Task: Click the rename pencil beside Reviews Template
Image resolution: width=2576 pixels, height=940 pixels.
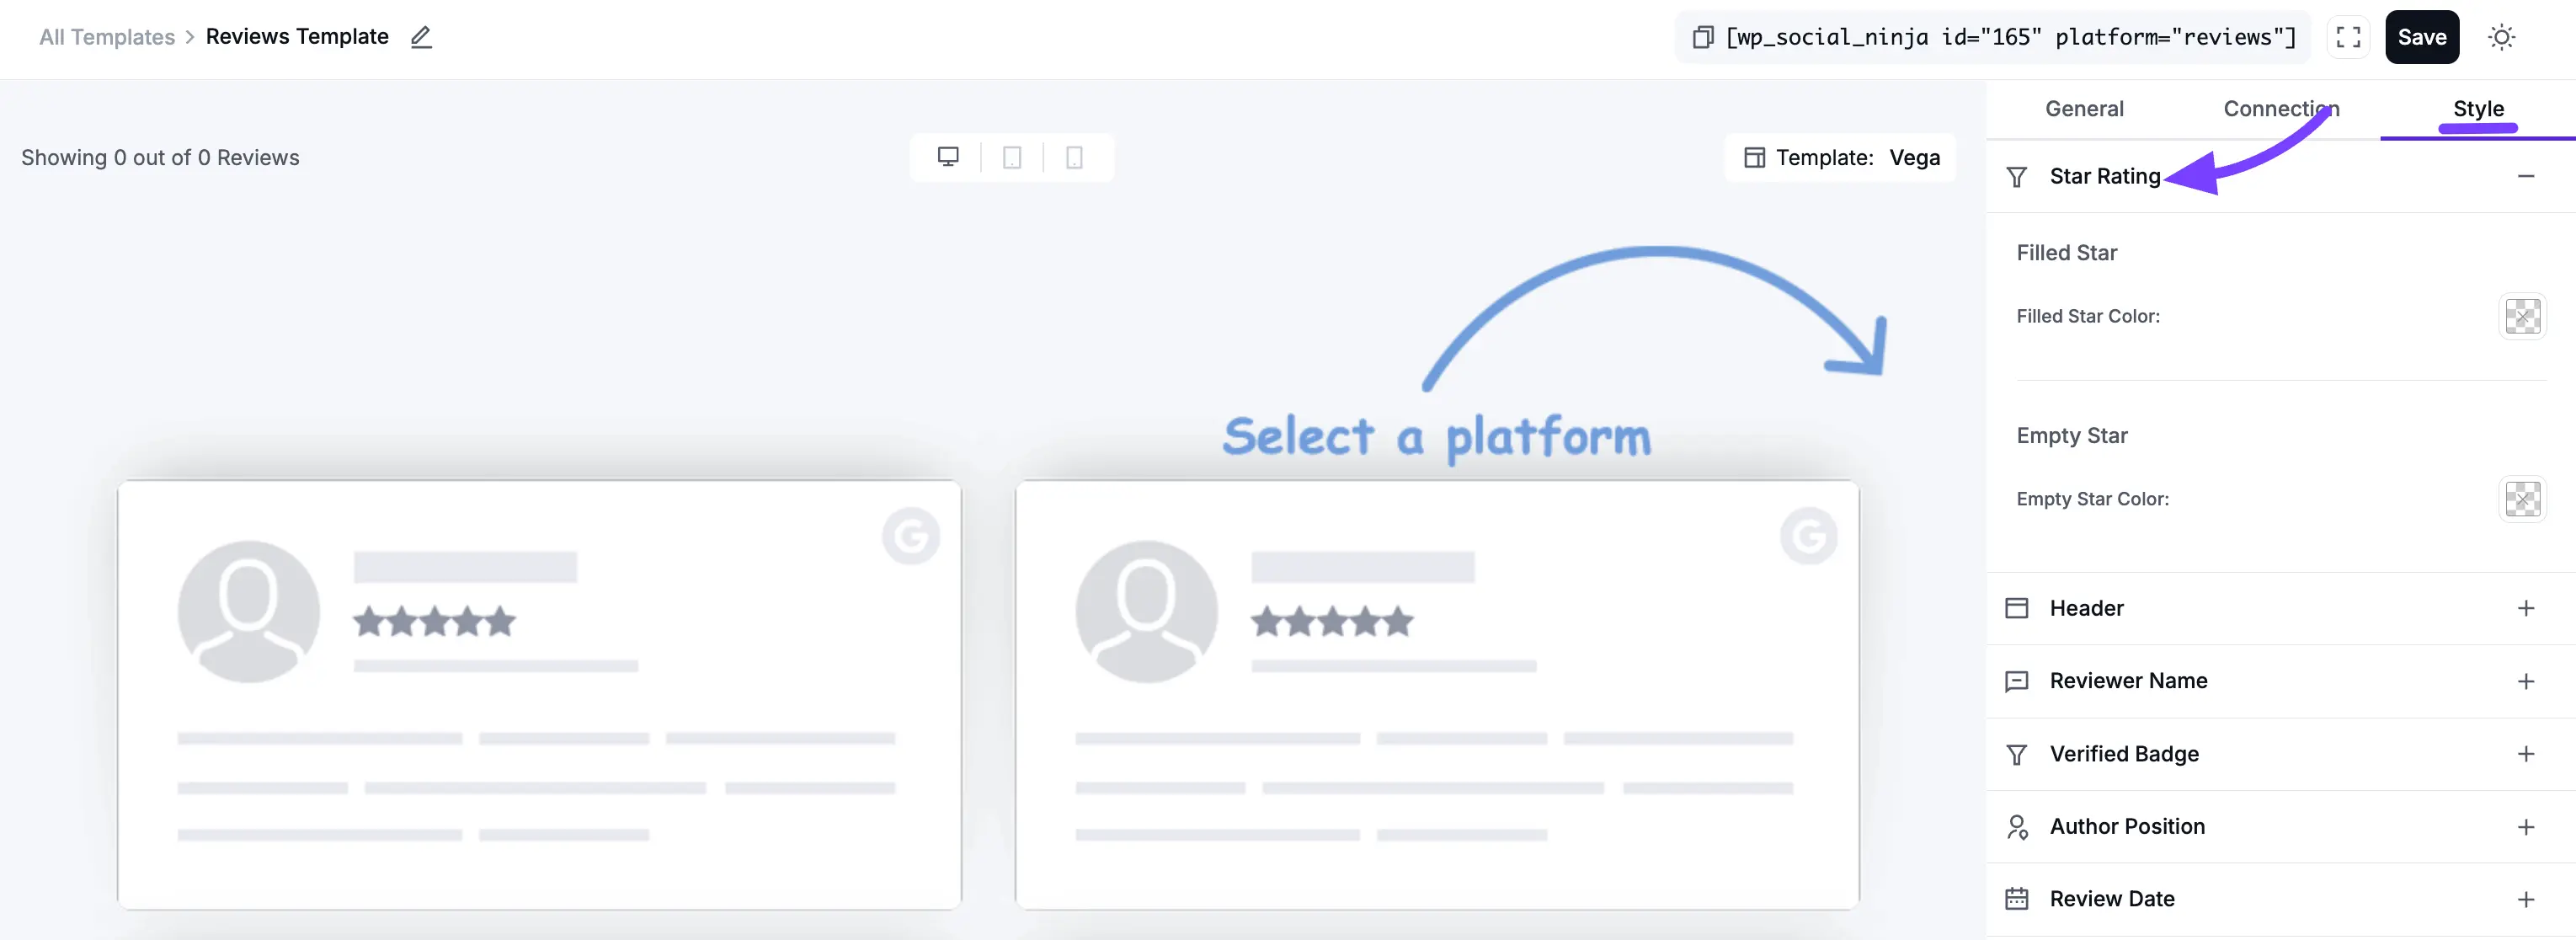Action: pyautogui.click(x=421, y=36)
